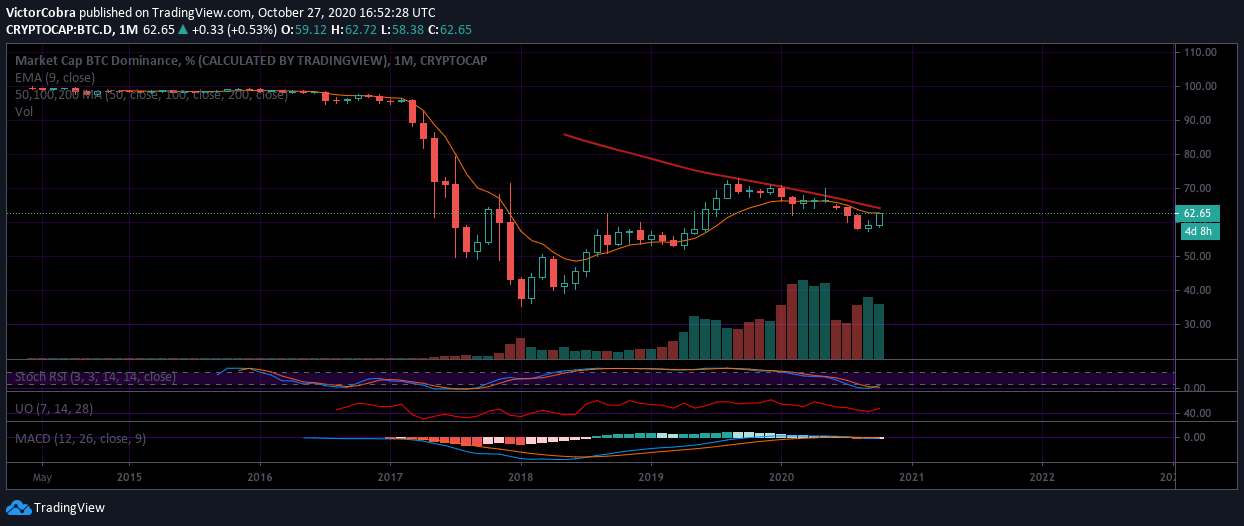Click the current price tag 62.65
Viewport: 1244px width, 526px height.
pos(1197,213)
